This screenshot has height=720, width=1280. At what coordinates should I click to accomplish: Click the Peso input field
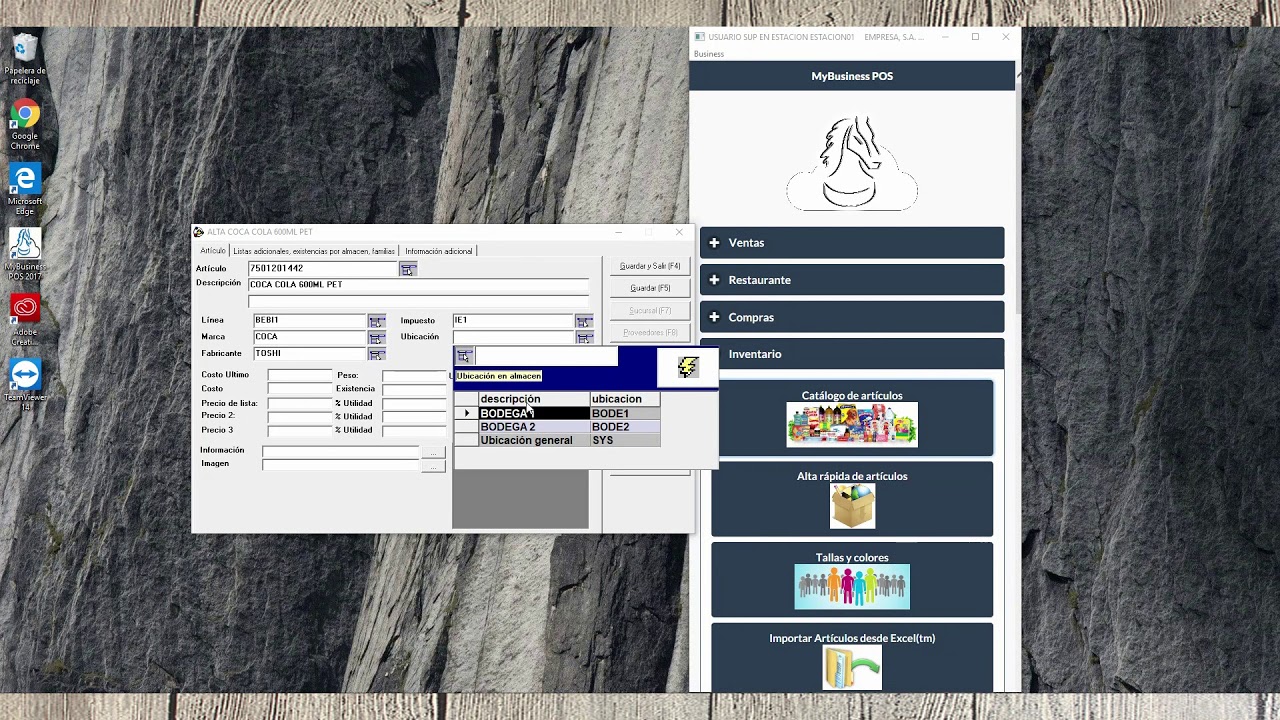[414, 375]
